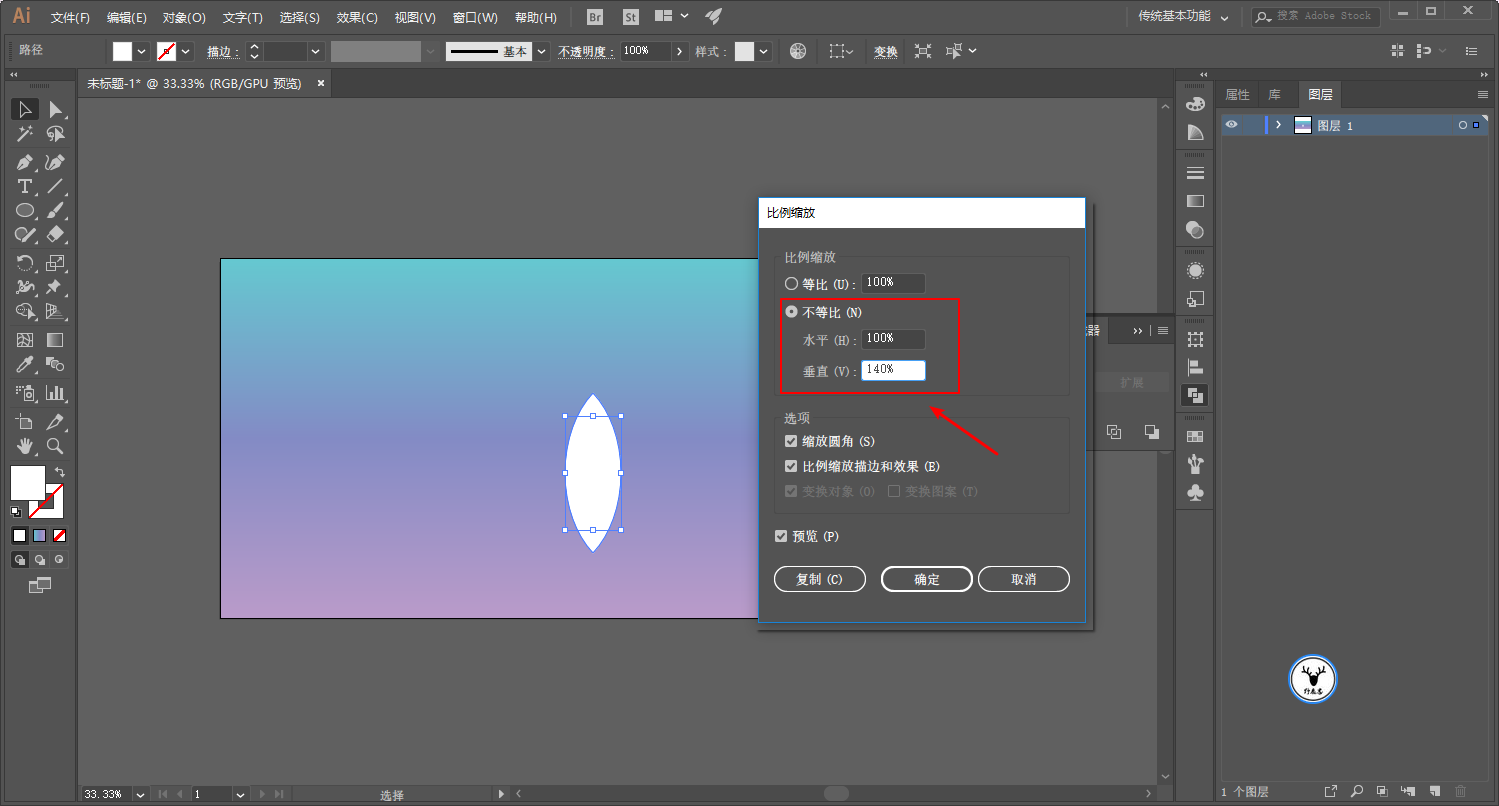The image size is (1499, 806).
Task: Select the Rotate tool
Action: 25,263
